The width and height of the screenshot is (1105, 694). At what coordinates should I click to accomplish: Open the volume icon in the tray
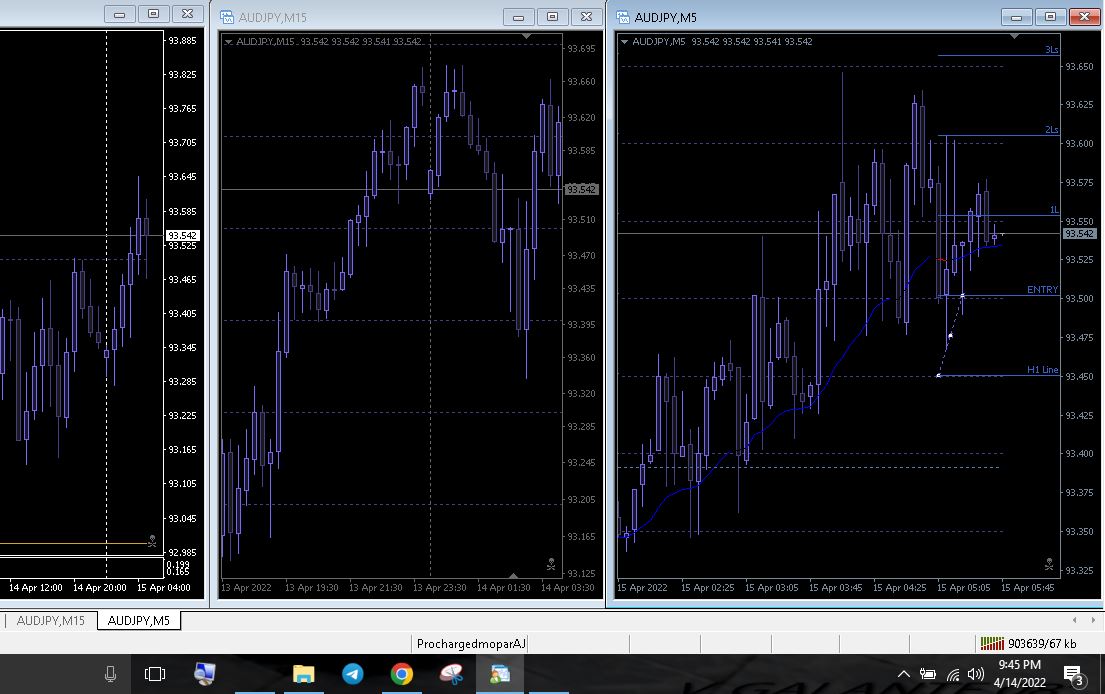pyautogui.click(x=976, y=675)
